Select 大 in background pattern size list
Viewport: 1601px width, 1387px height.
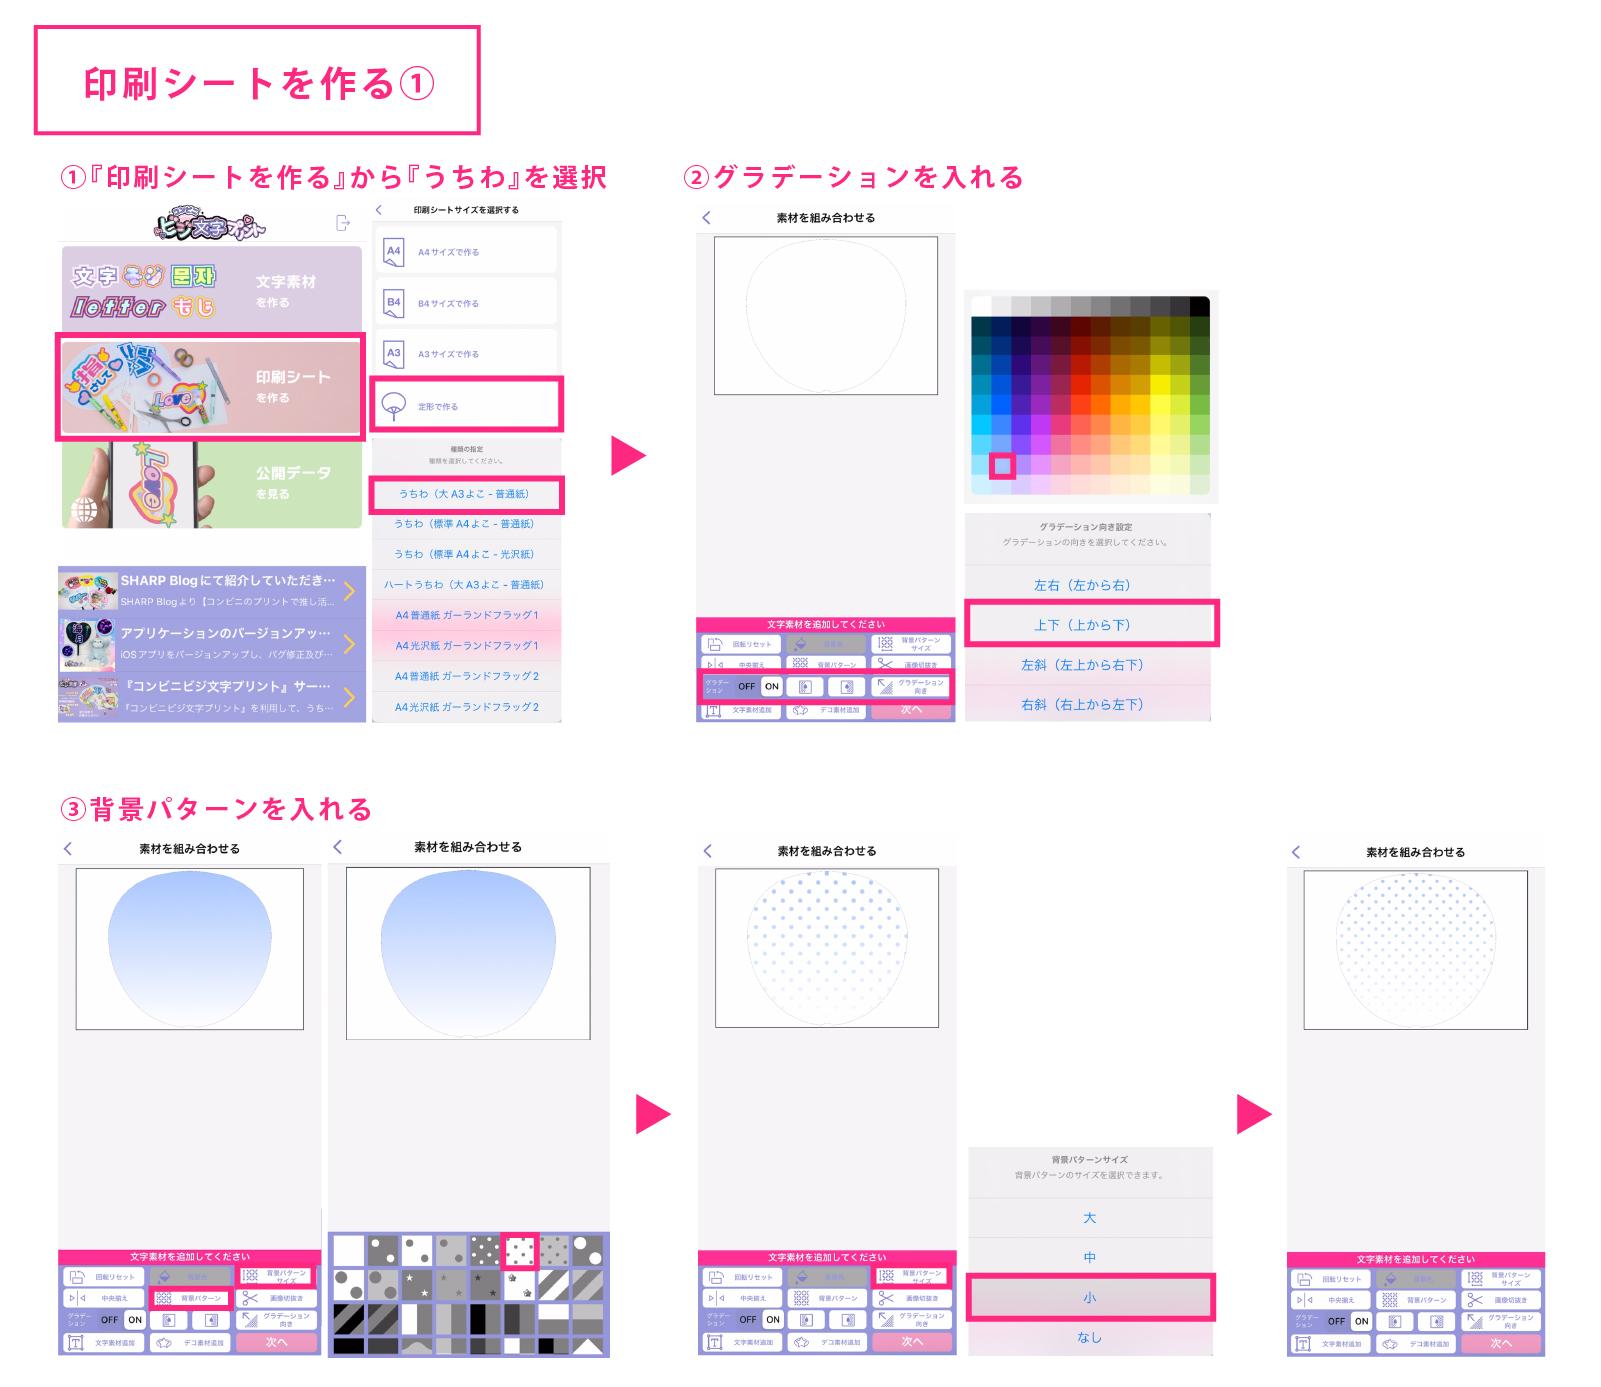coord(1089,1218)
